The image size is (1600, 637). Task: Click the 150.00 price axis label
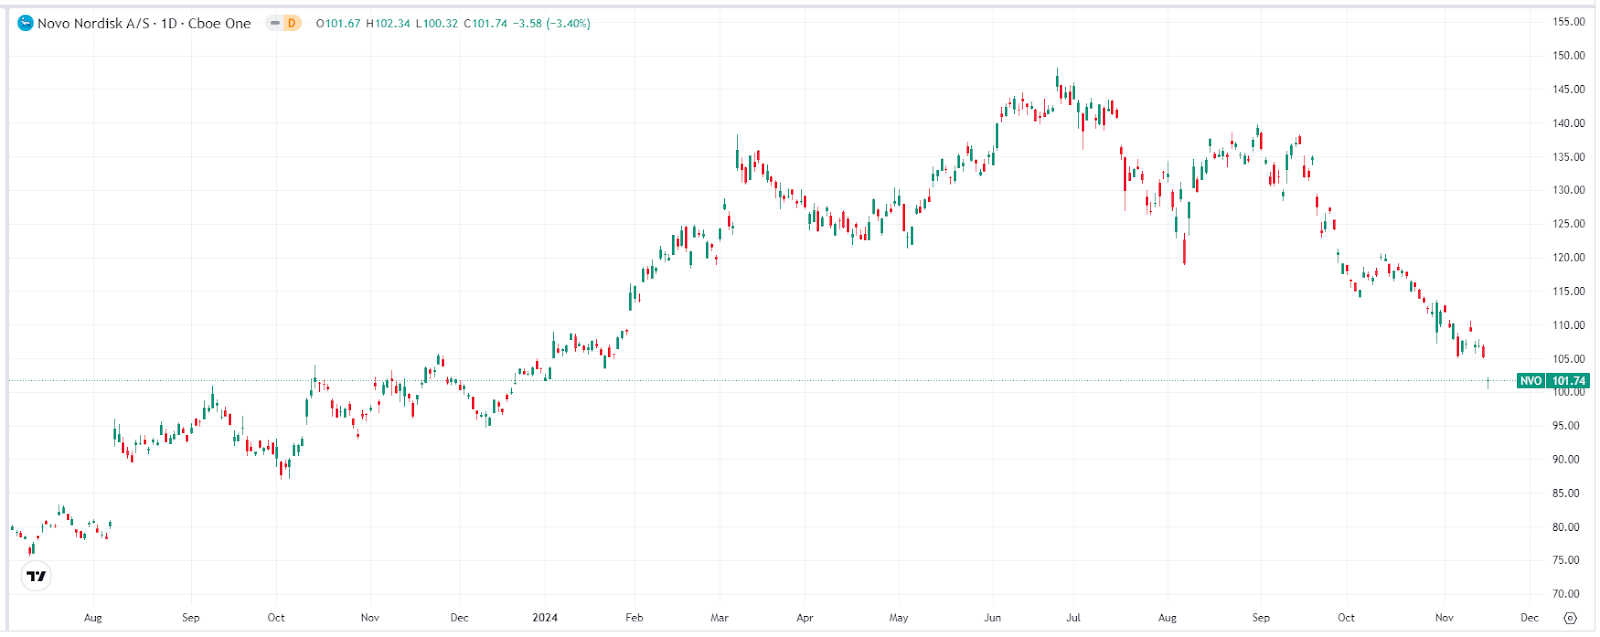pos(1568,56)
